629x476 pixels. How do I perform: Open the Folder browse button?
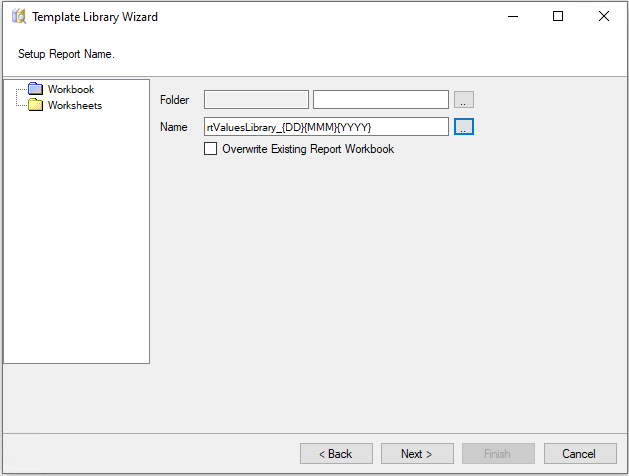click(x=464, y=99)
